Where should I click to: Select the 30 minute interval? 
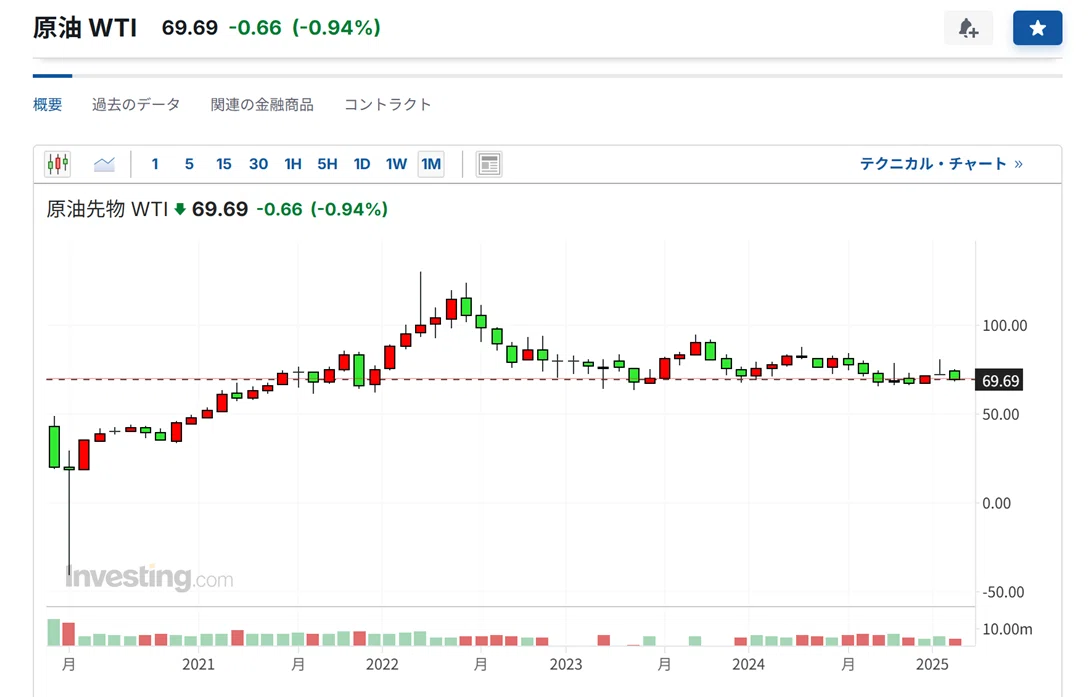pos(258,164)
